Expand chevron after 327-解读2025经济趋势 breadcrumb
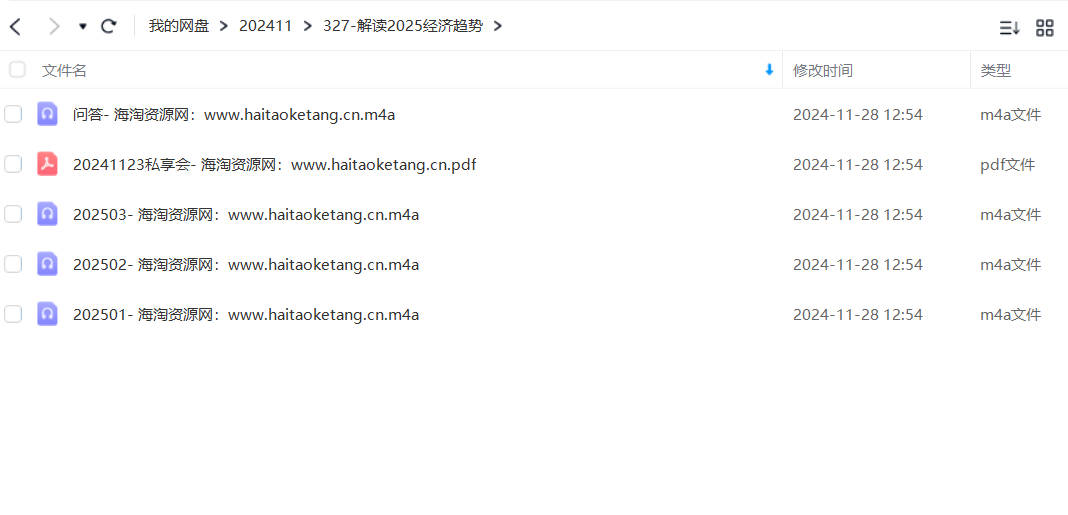The width and height of the screenshot is (1068, 515). click(498, 27)
